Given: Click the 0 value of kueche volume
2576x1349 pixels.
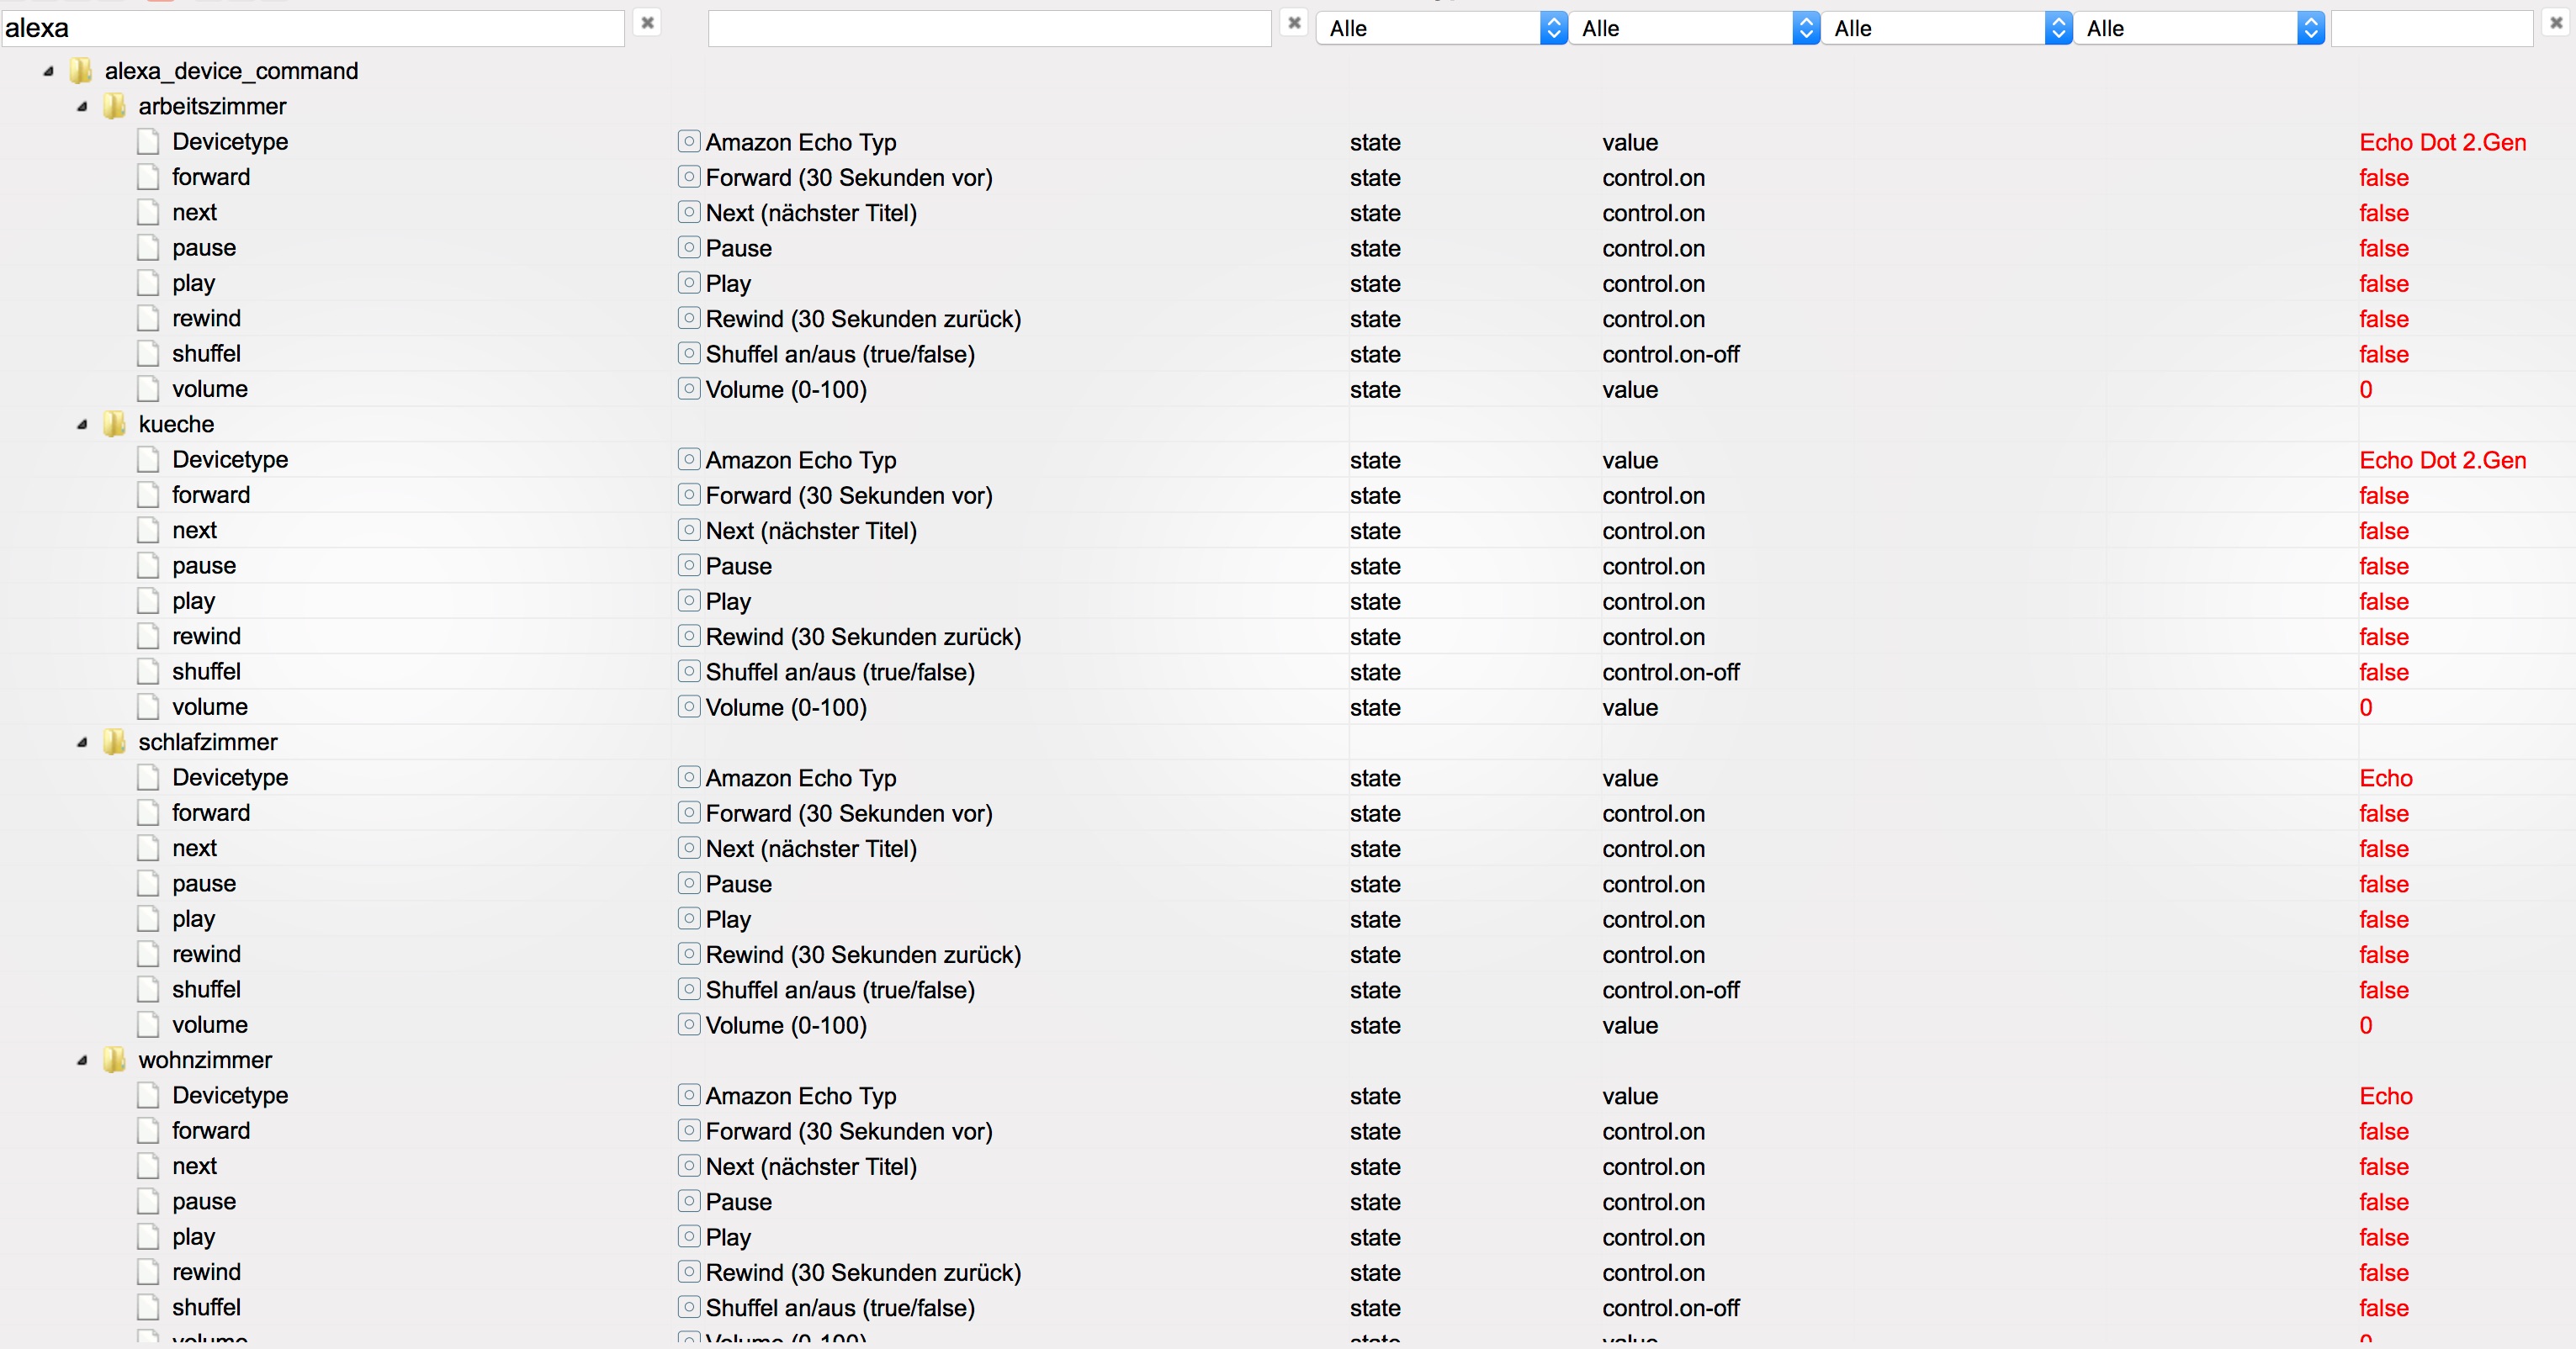Looking at the screenshot, I should (2366, 707).
